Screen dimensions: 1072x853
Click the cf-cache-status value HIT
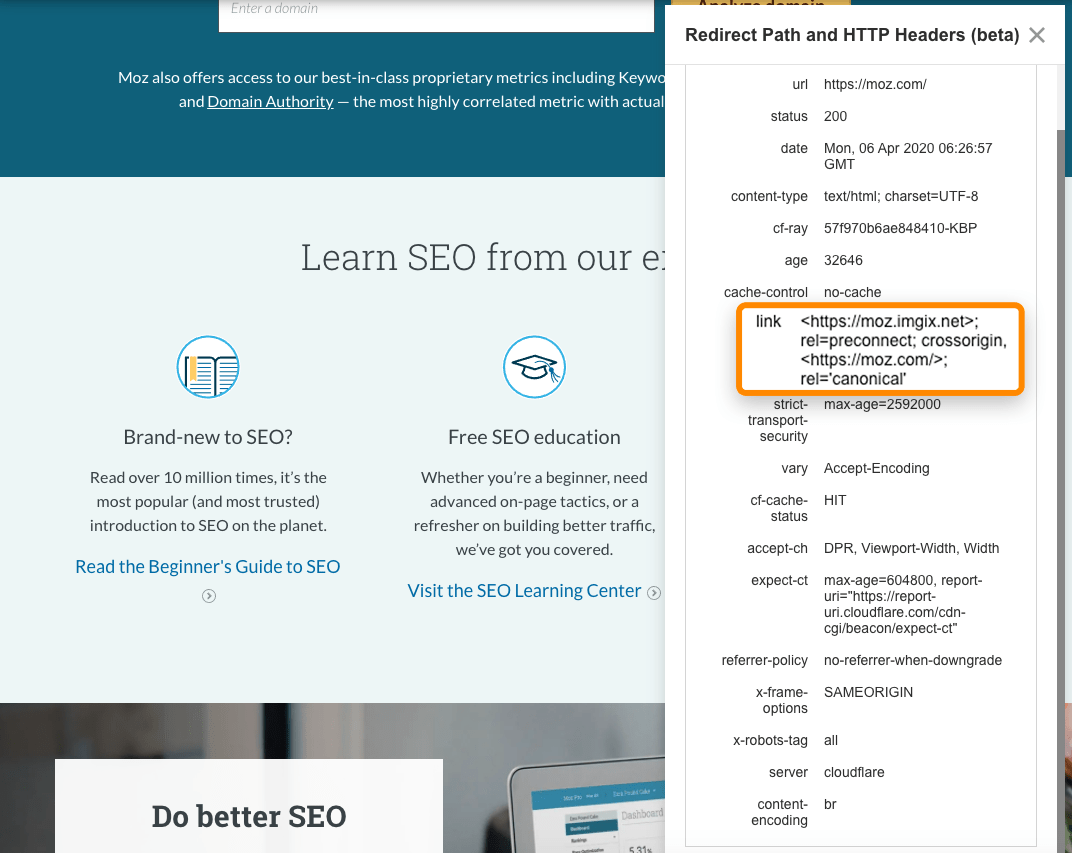click(835, 500)
